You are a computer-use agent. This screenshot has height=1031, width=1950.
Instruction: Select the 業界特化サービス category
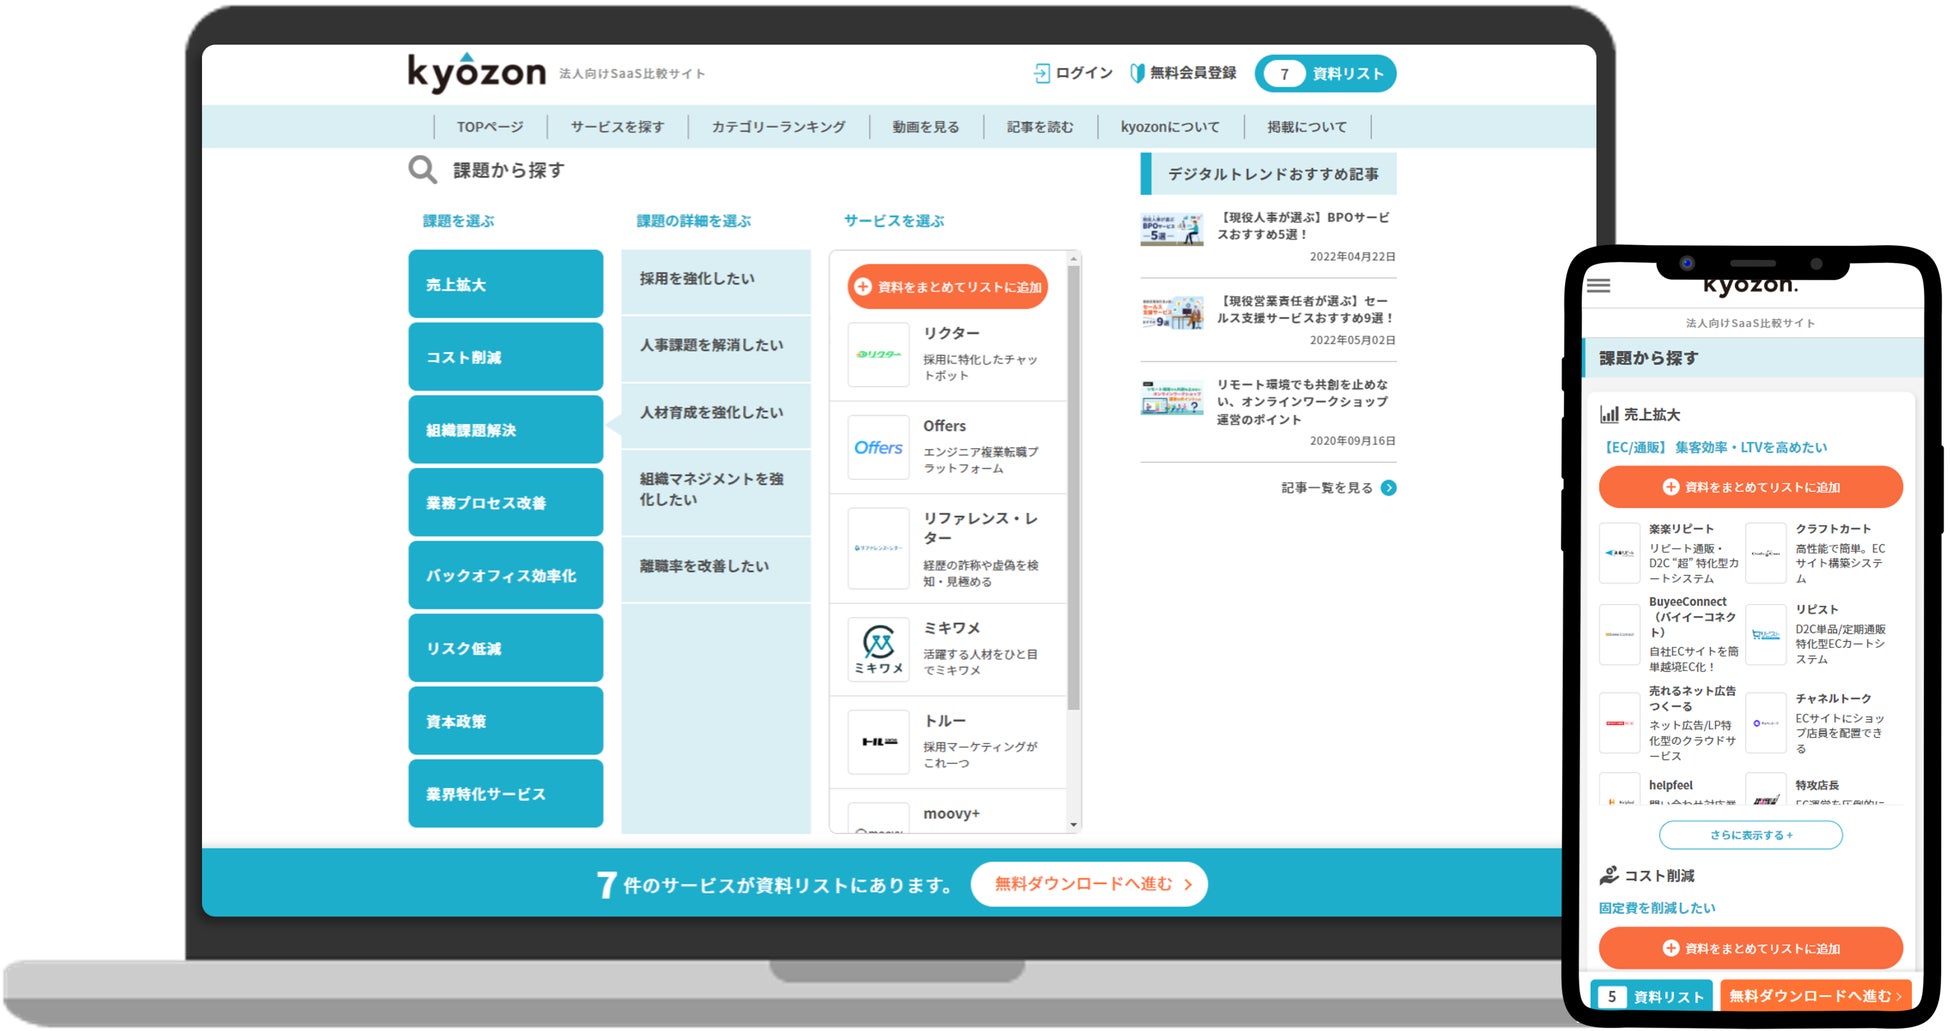click(506, 794)
